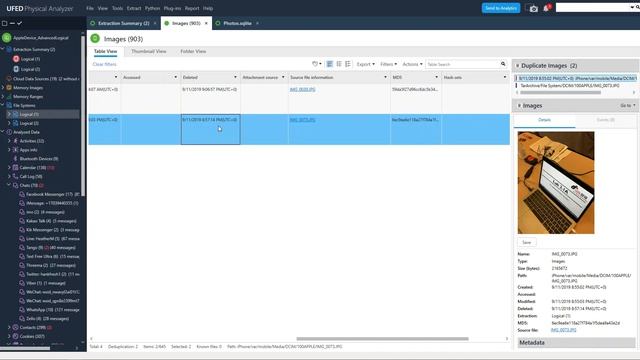
Task: Open the IMG_0073.JPG link in selected row
Action: [302, 120]
